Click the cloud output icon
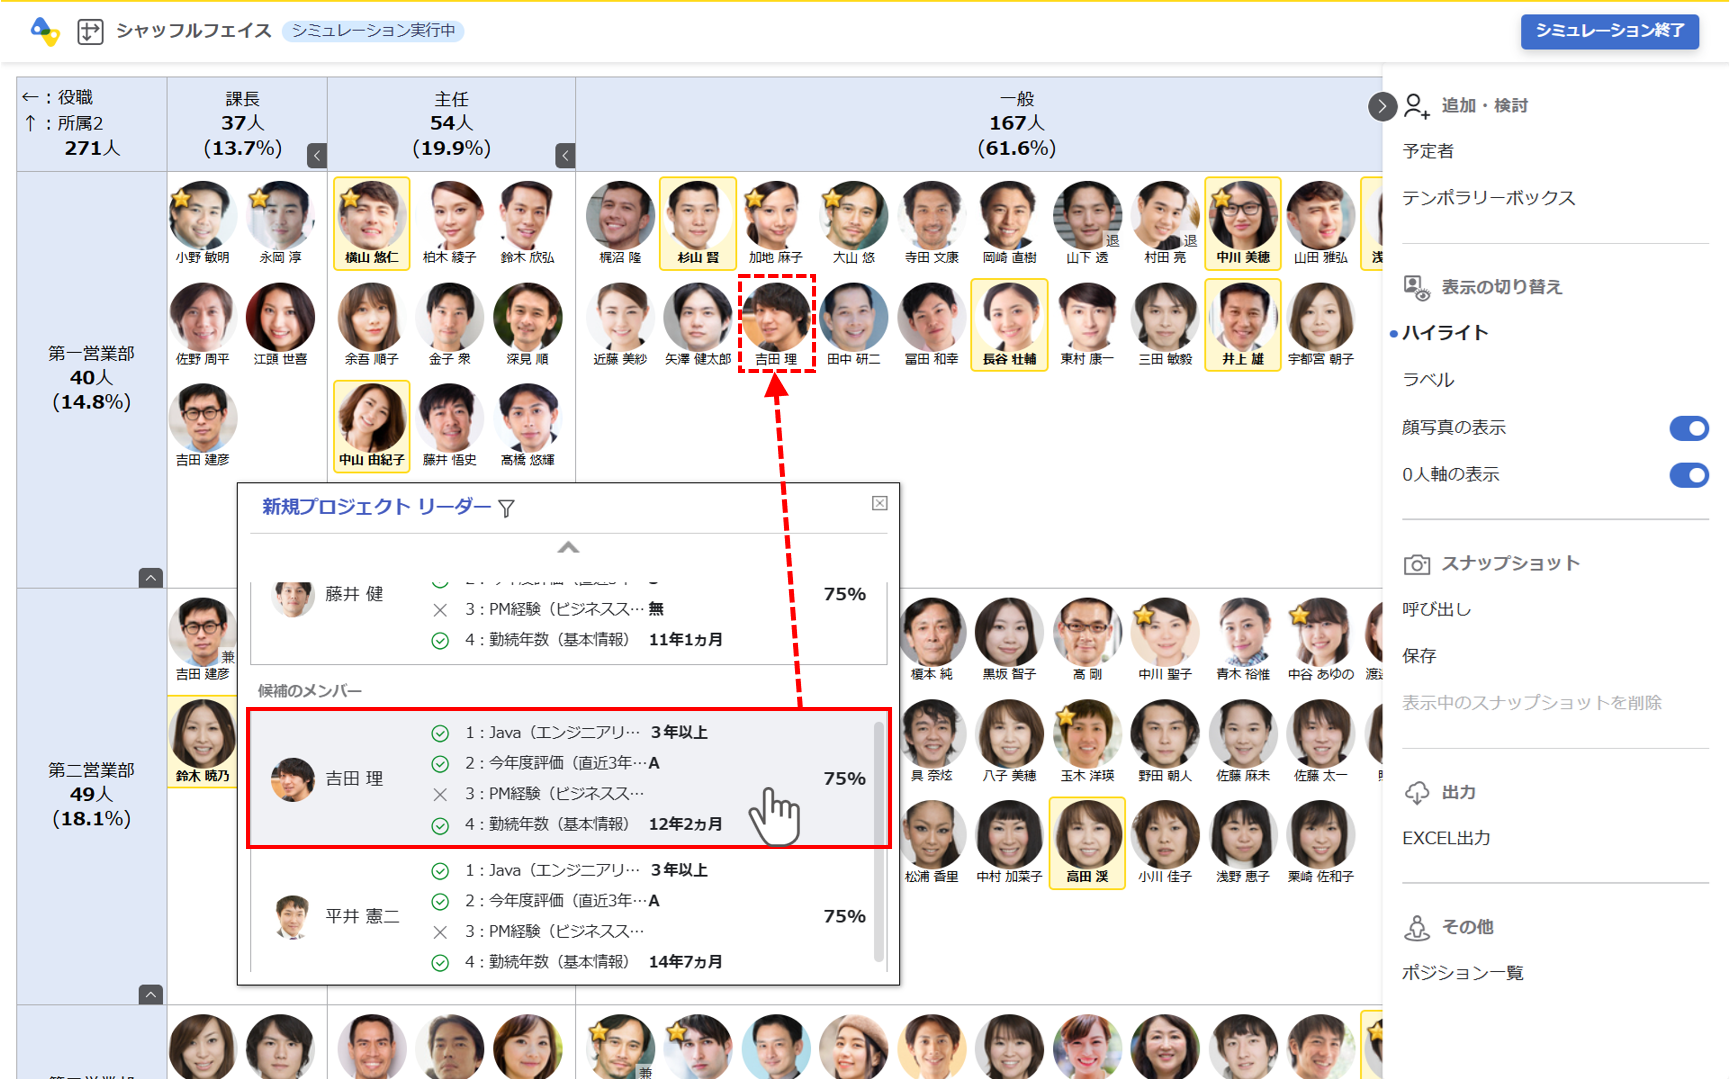The width and height of the screenshot is (1732, 1079). click(1416, 793)
